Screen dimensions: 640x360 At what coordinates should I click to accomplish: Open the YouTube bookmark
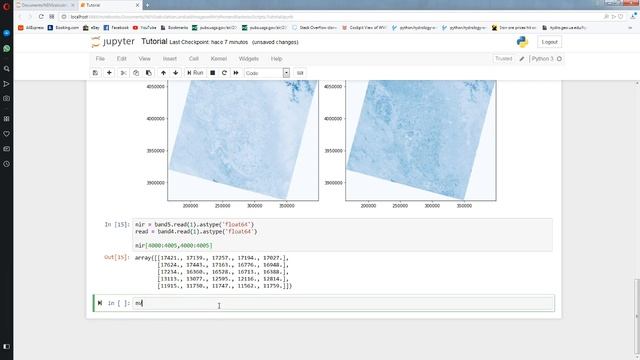pyautogui.click(x=144, y=28)
